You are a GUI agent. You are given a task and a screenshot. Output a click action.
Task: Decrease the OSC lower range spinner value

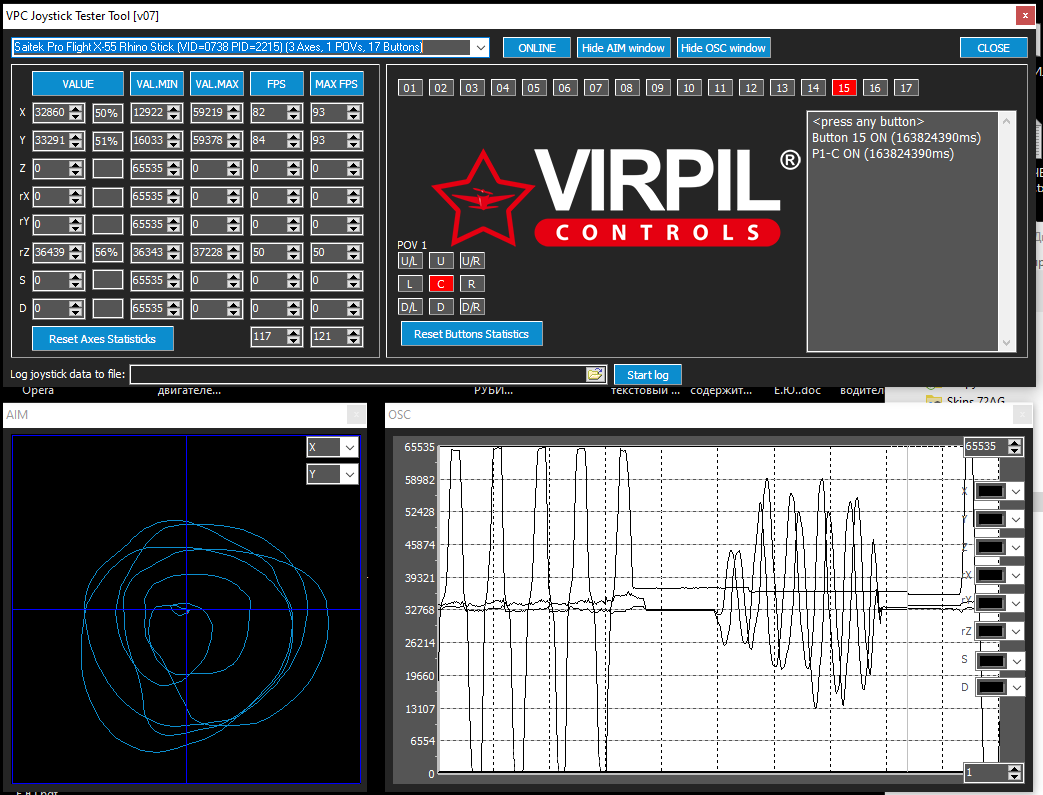[1014, 776]
